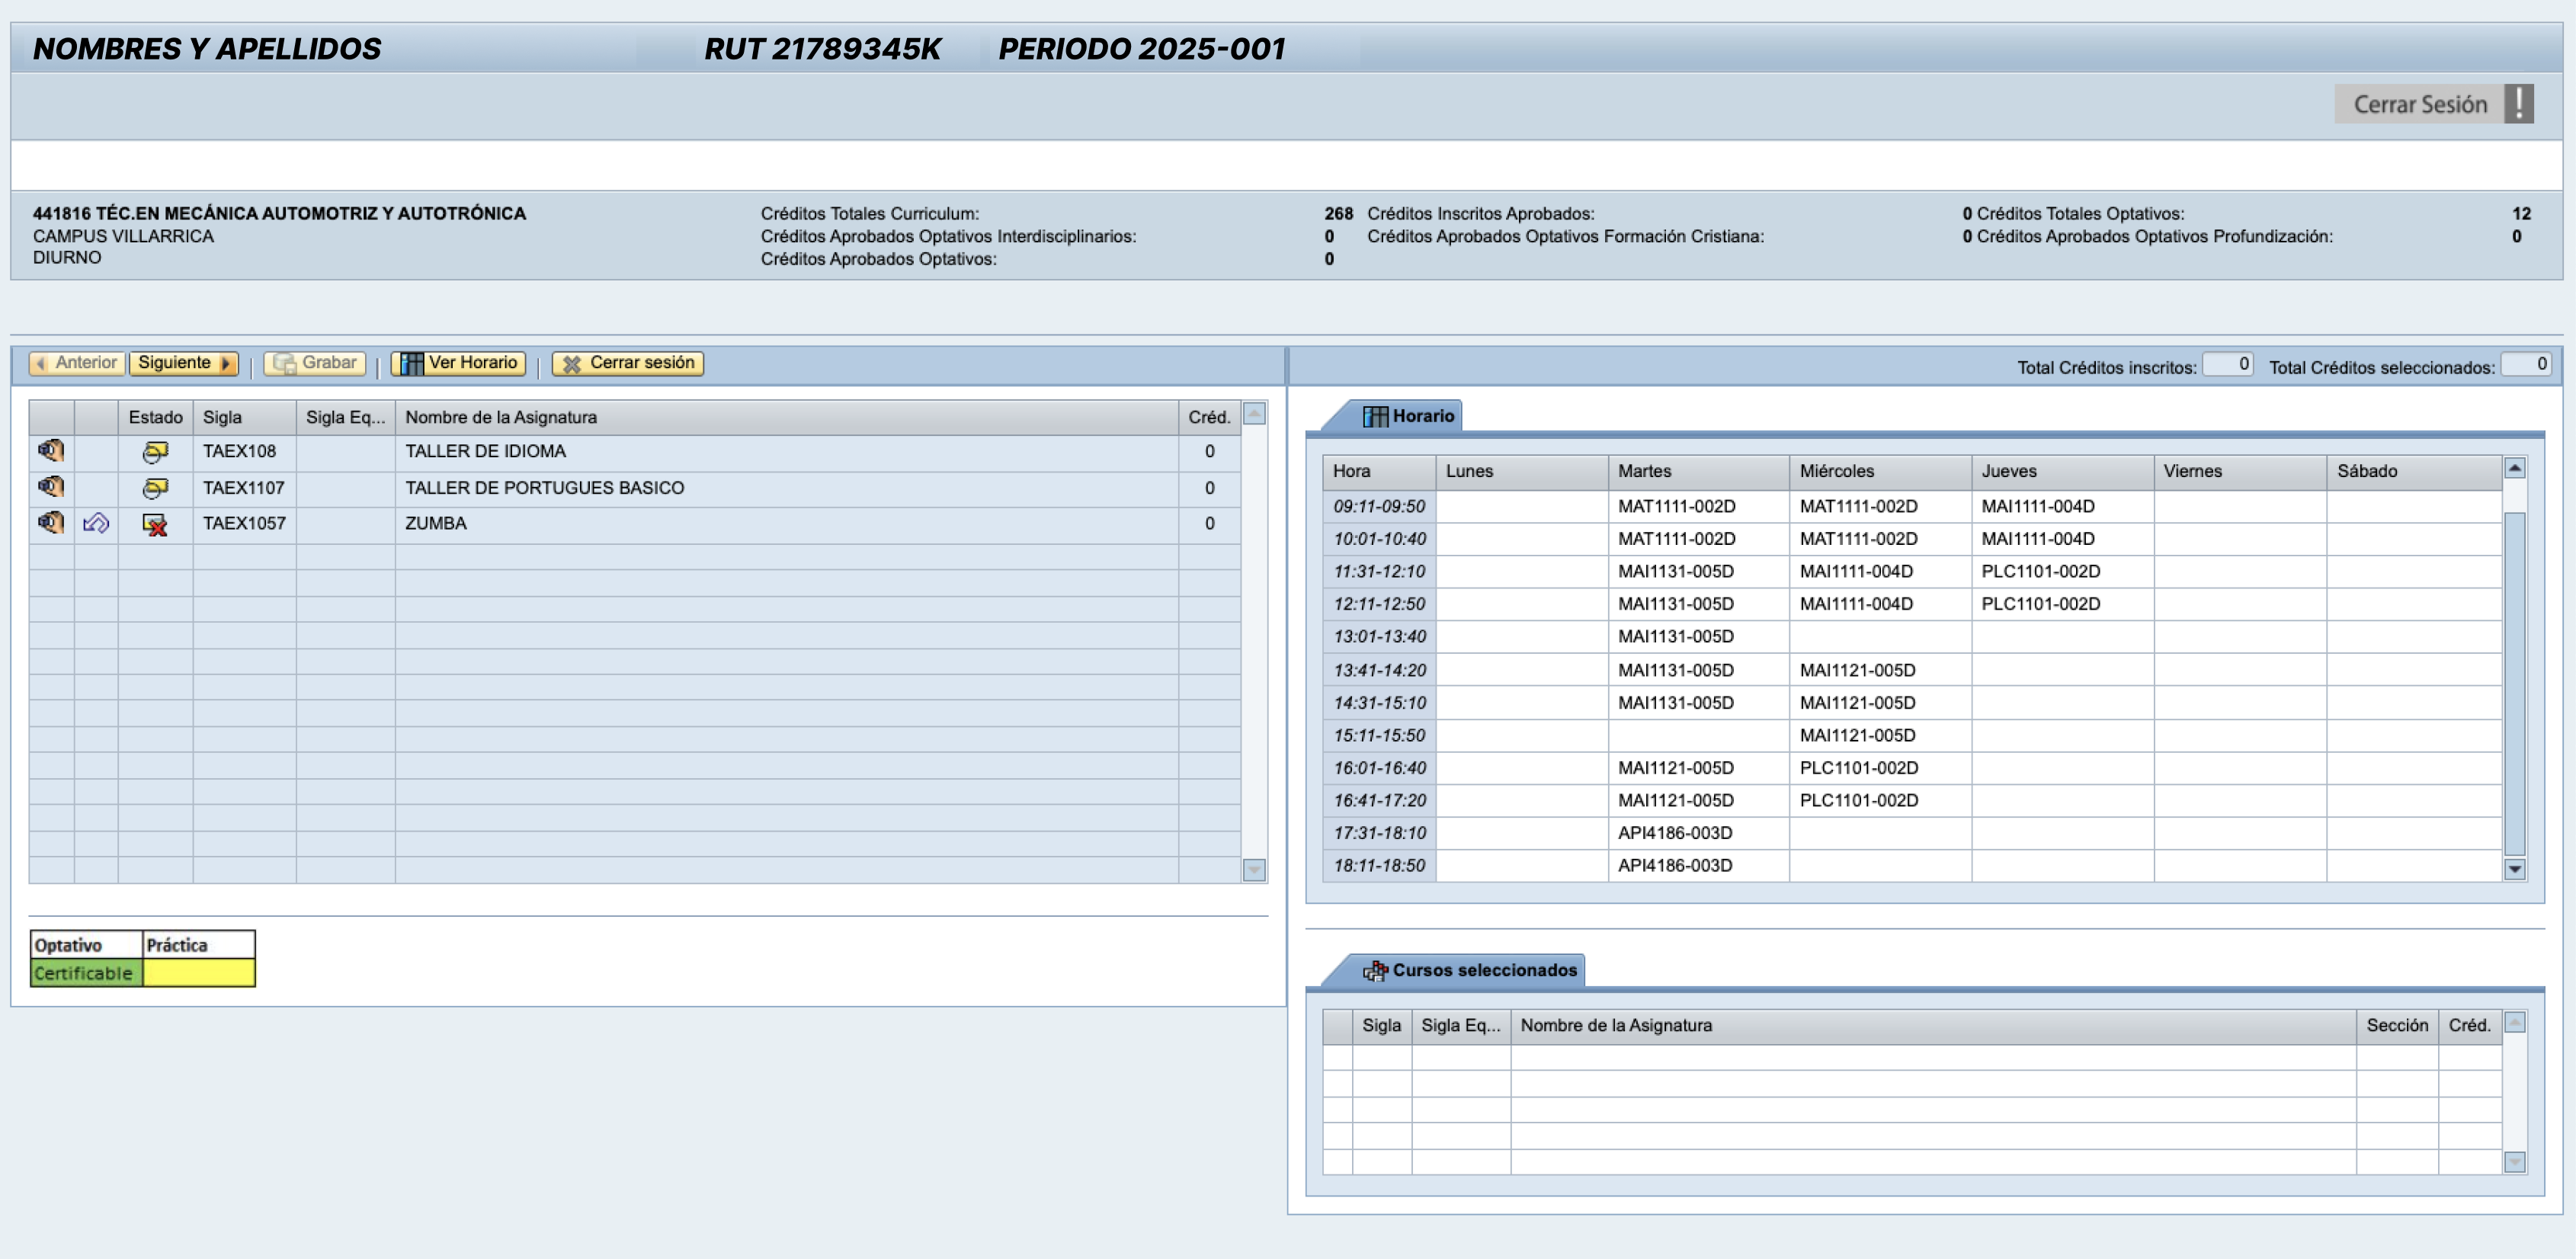Screen dimensions: 2576x1259
Task: Click the green Certificable legend swatch
Action: pos(87,973)
